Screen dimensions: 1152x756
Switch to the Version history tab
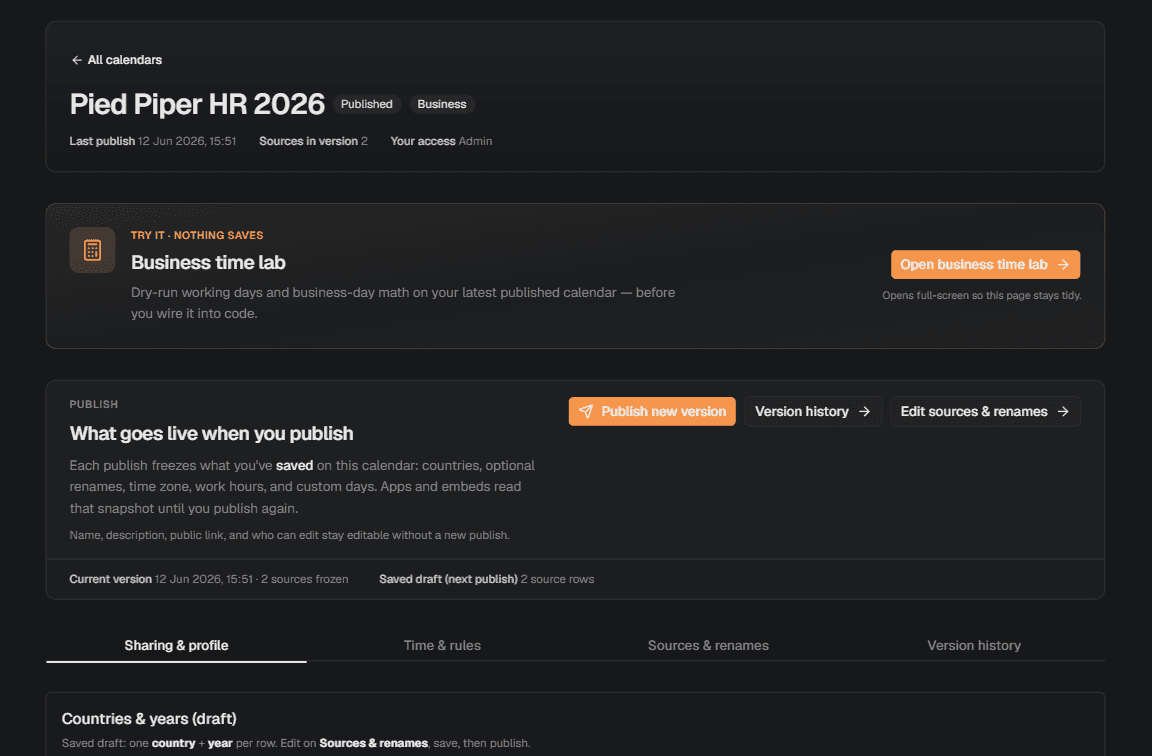click(974, 645)
